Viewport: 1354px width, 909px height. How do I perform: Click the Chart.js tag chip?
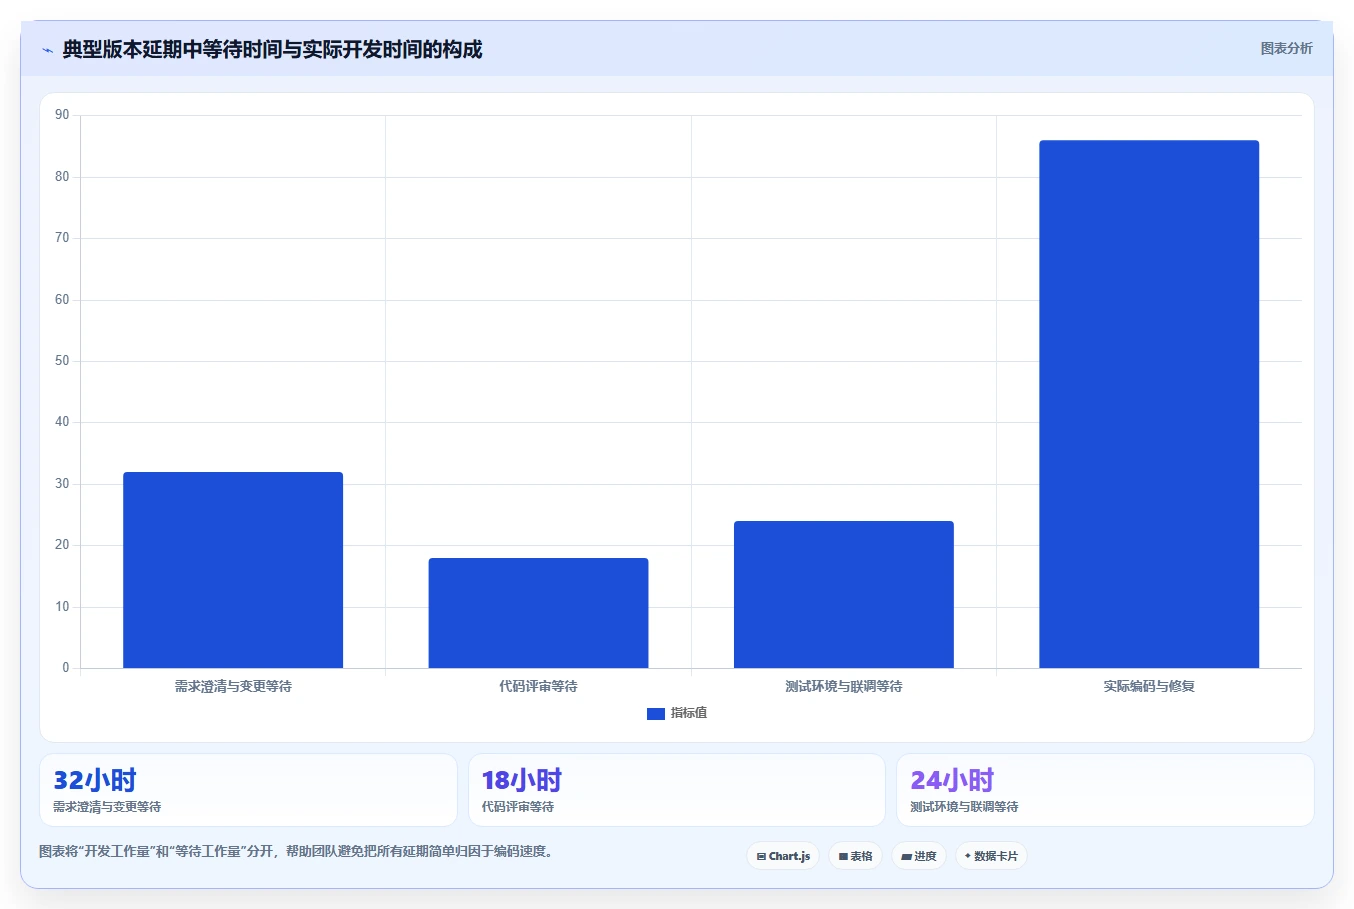pos(783,856)
